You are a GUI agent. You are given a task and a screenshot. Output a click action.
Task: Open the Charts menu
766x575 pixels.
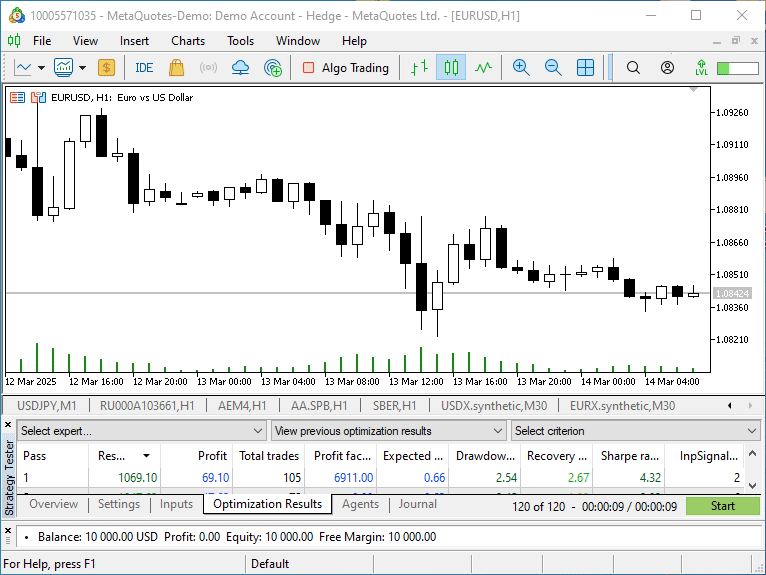click(x=188, y=41)
